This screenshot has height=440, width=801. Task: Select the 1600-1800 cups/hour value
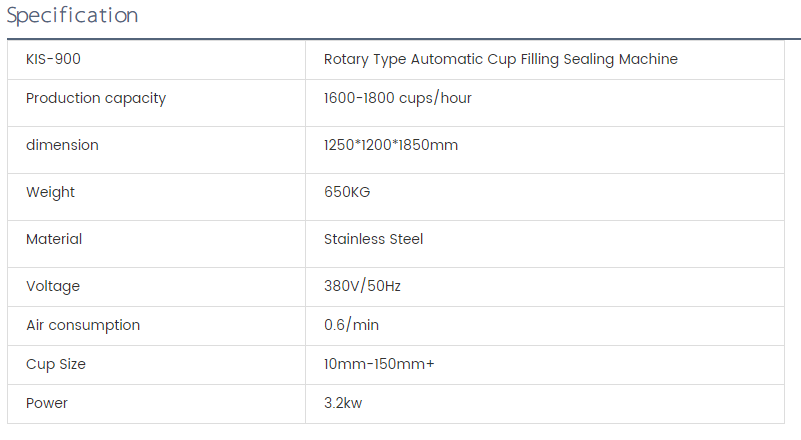pyautogui.click(x=398, y=98)
